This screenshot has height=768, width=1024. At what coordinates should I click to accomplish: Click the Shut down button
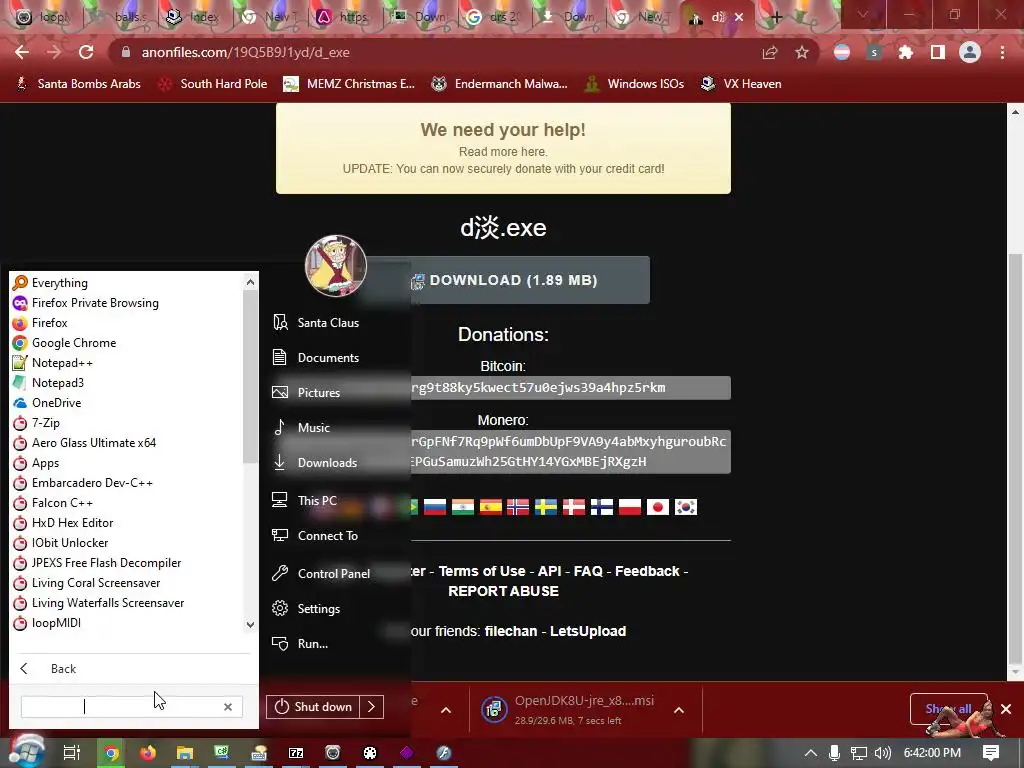click(313, 707)
